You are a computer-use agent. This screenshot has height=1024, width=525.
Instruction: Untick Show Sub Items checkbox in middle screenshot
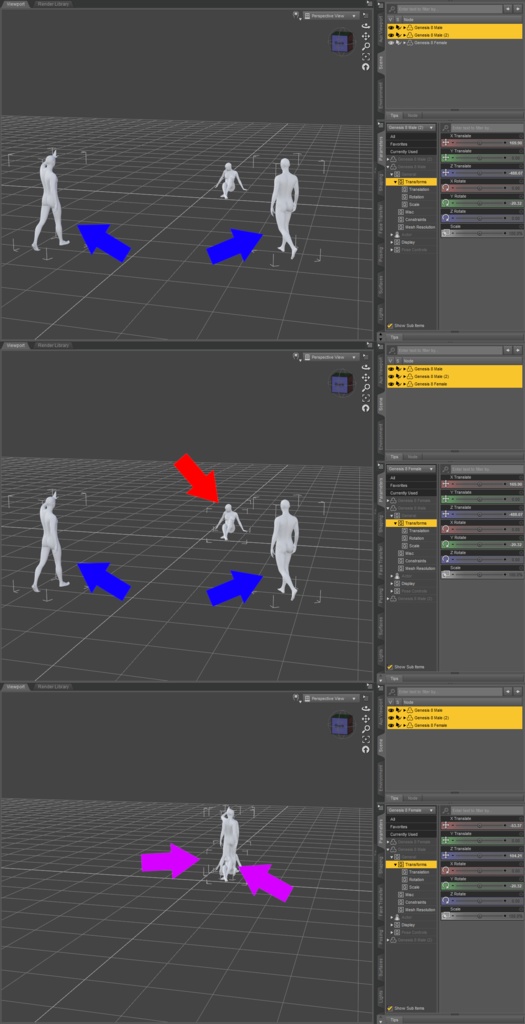coord(390,667)
